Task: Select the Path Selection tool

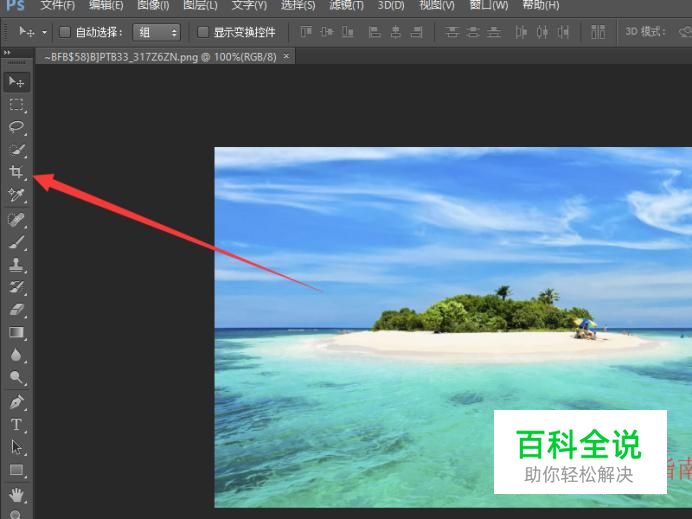Action: click(x=16, y=447)
